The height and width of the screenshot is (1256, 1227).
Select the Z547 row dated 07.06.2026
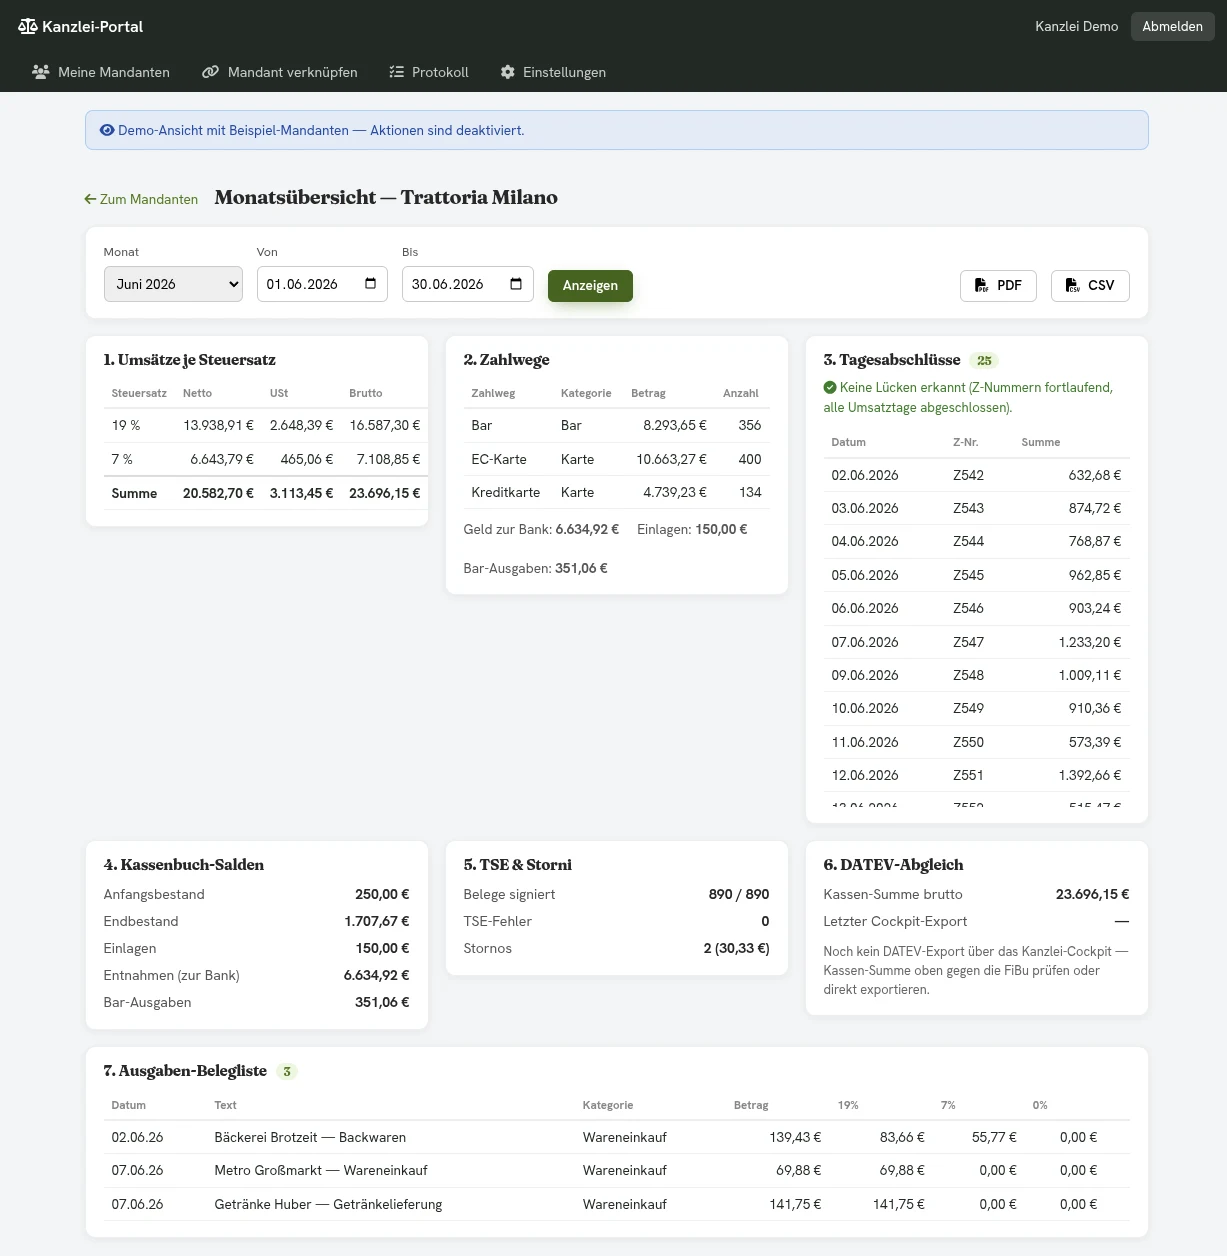coord(976,642)
